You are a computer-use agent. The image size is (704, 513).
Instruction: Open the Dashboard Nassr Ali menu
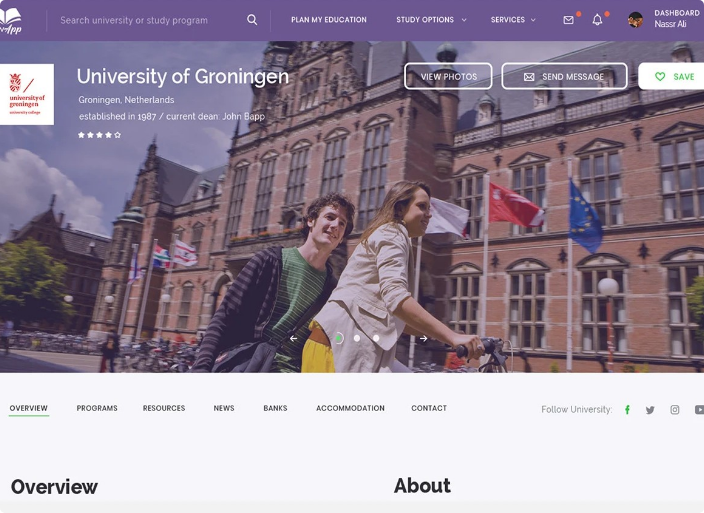coord(676,19)
